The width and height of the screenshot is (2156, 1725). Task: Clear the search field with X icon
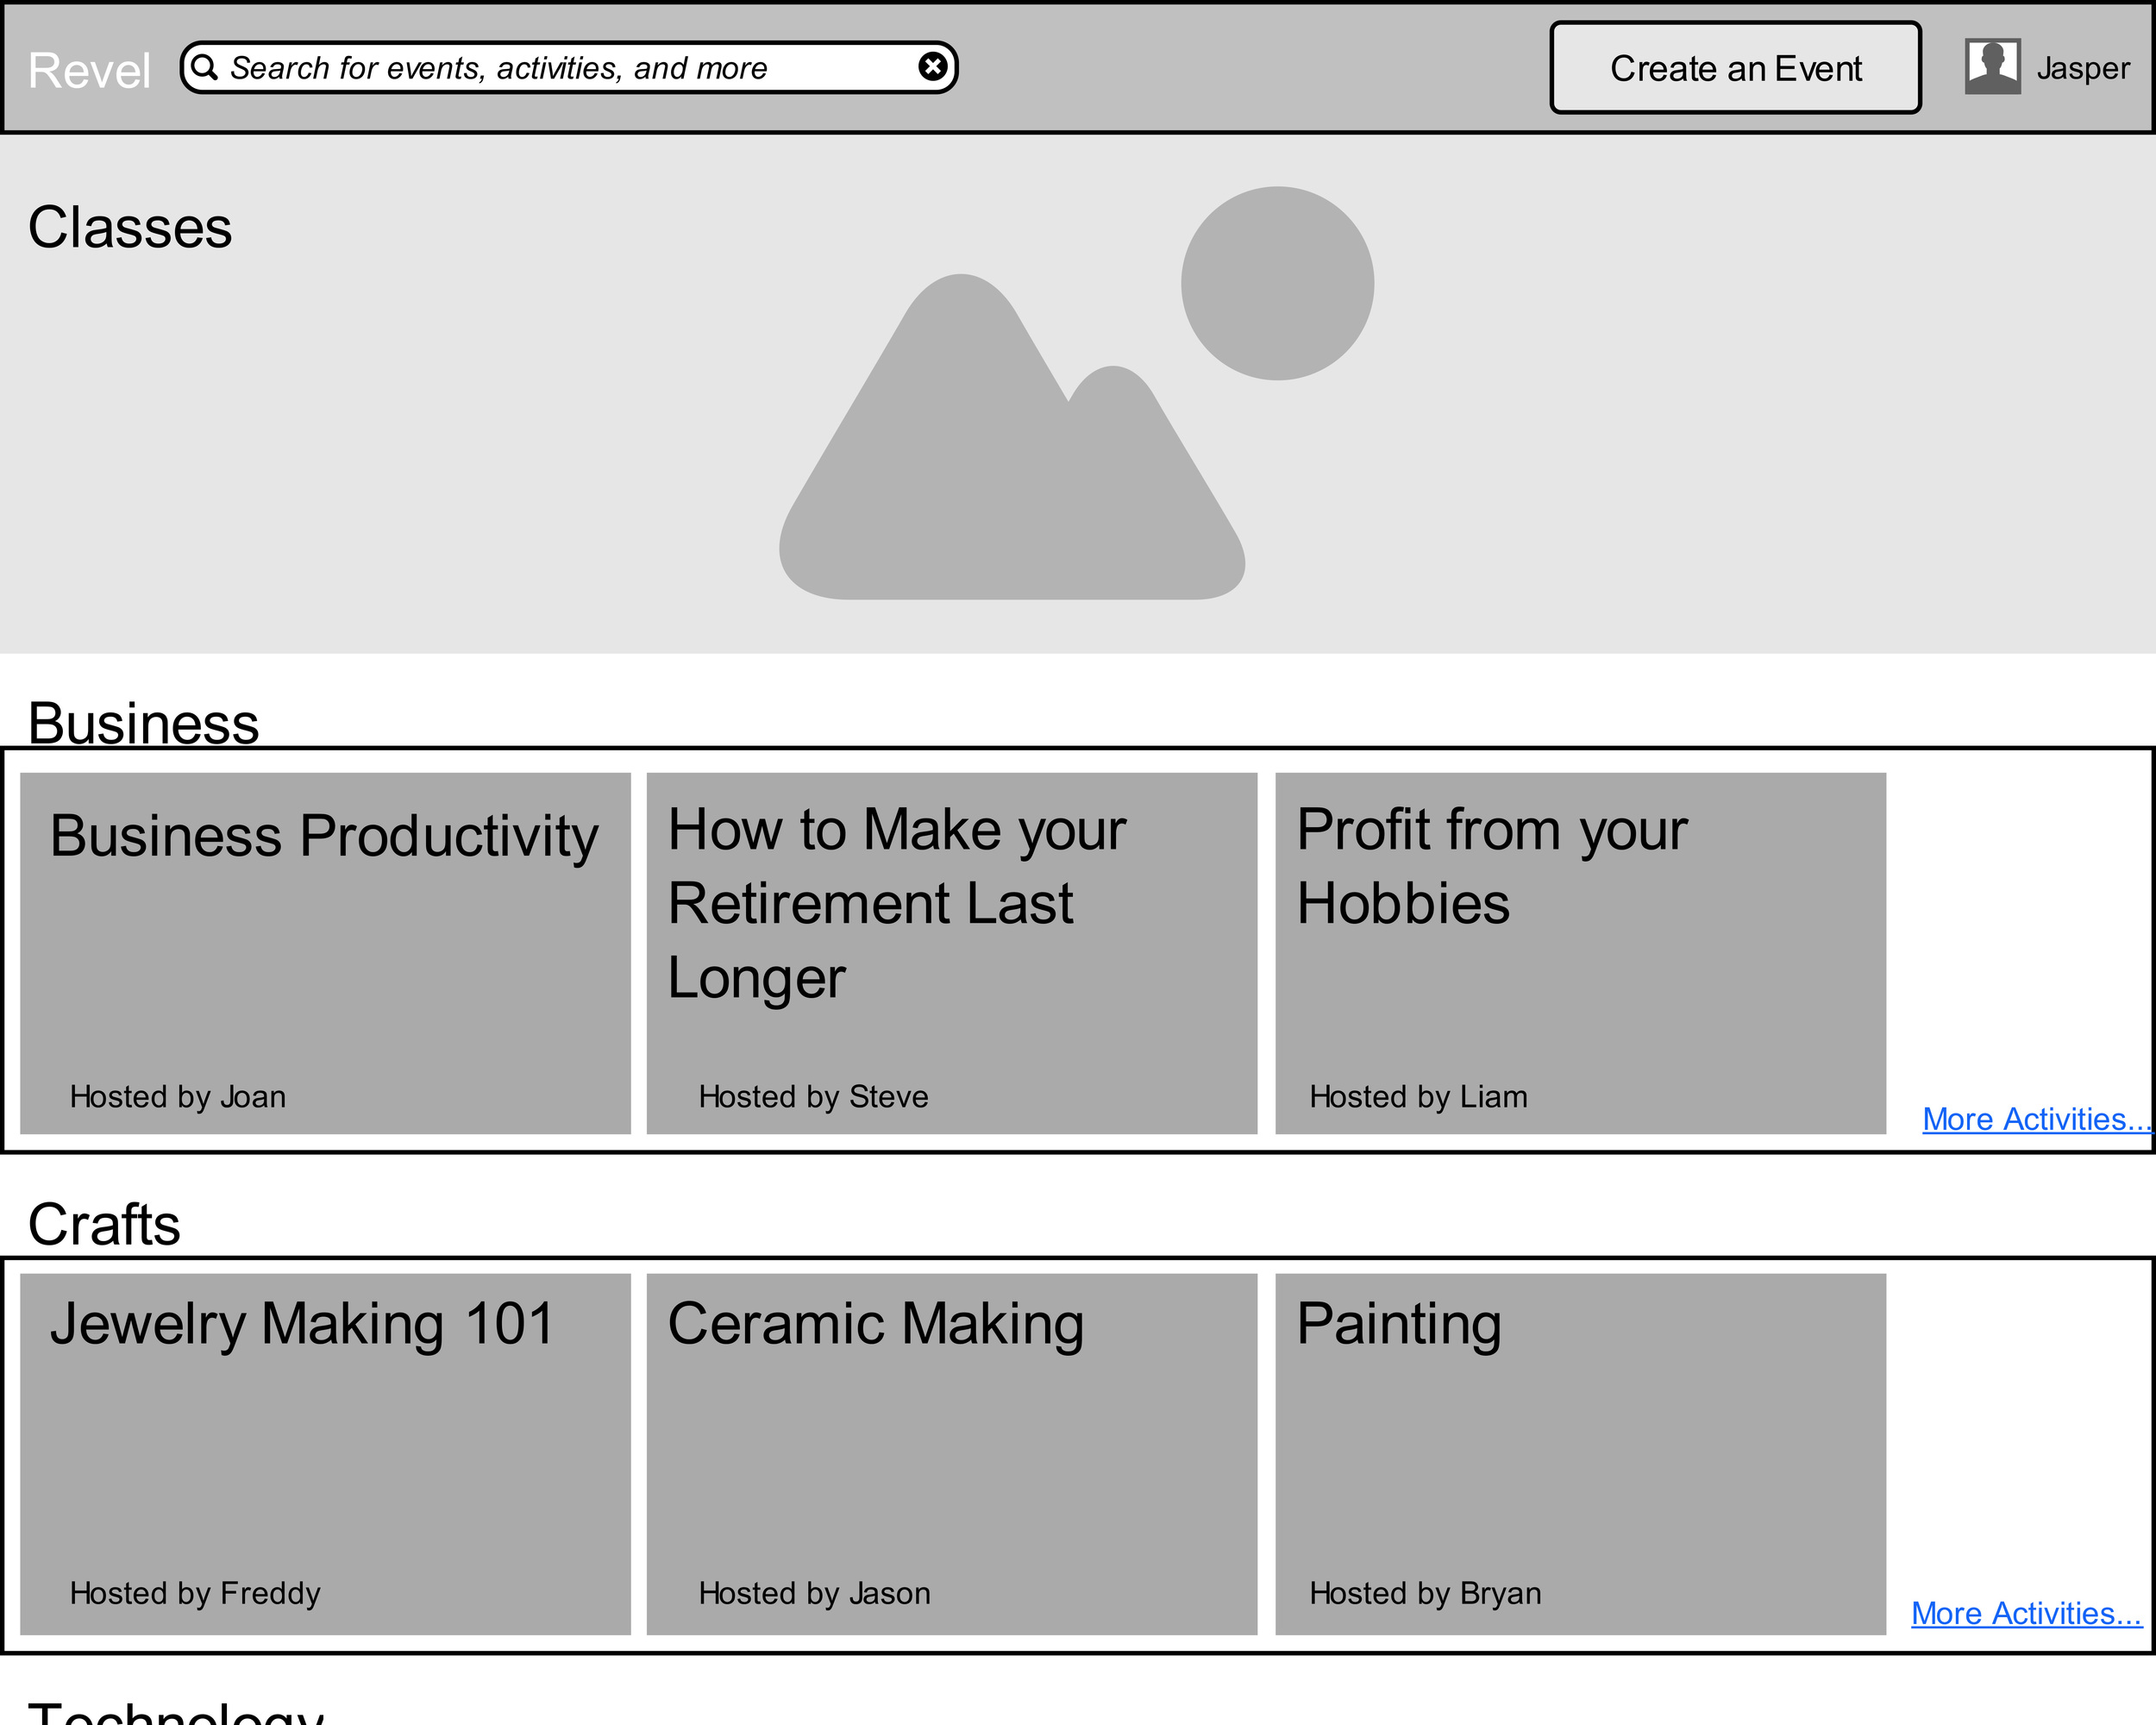coord(932,67)
